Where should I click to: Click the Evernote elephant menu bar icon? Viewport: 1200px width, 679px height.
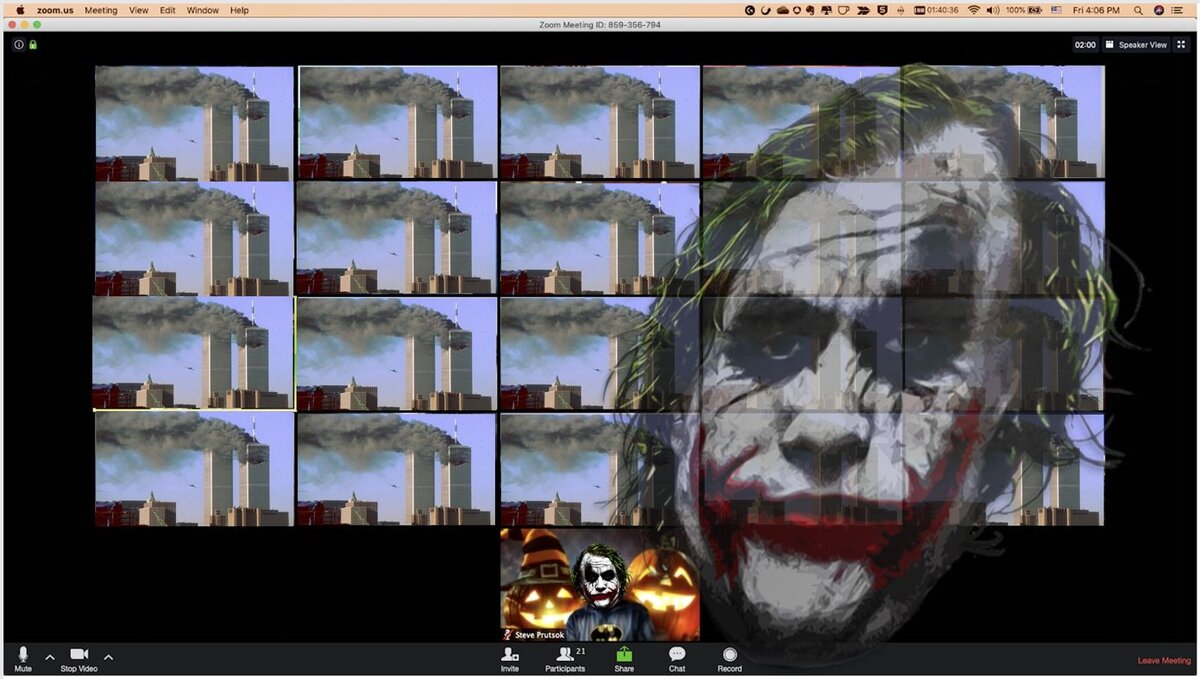point(810,10)
